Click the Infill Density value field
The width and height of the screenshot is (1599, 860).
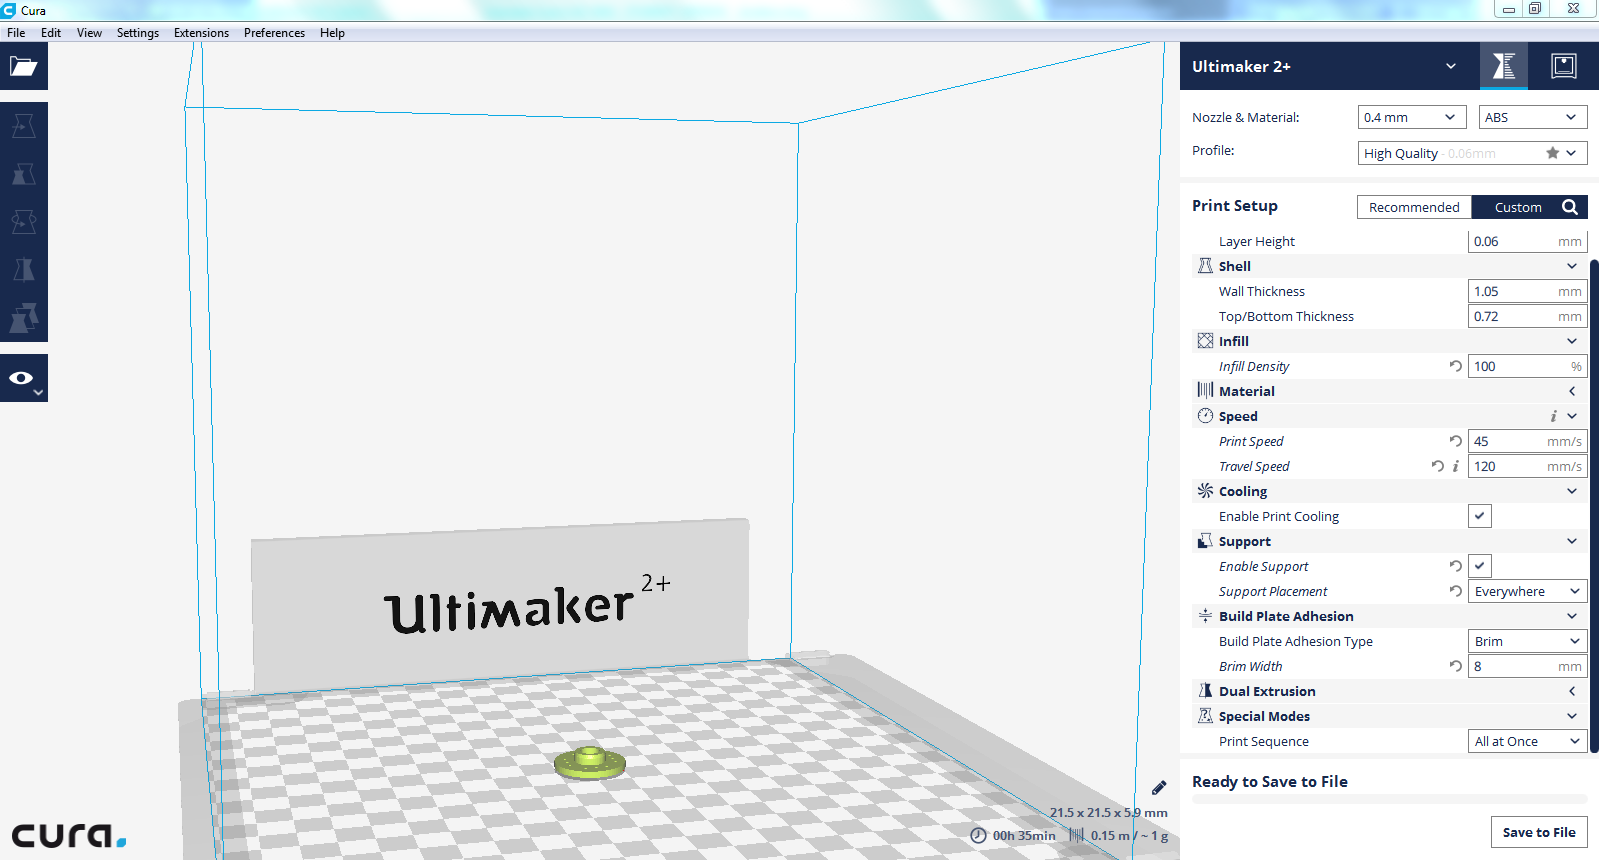point(1527,366)
